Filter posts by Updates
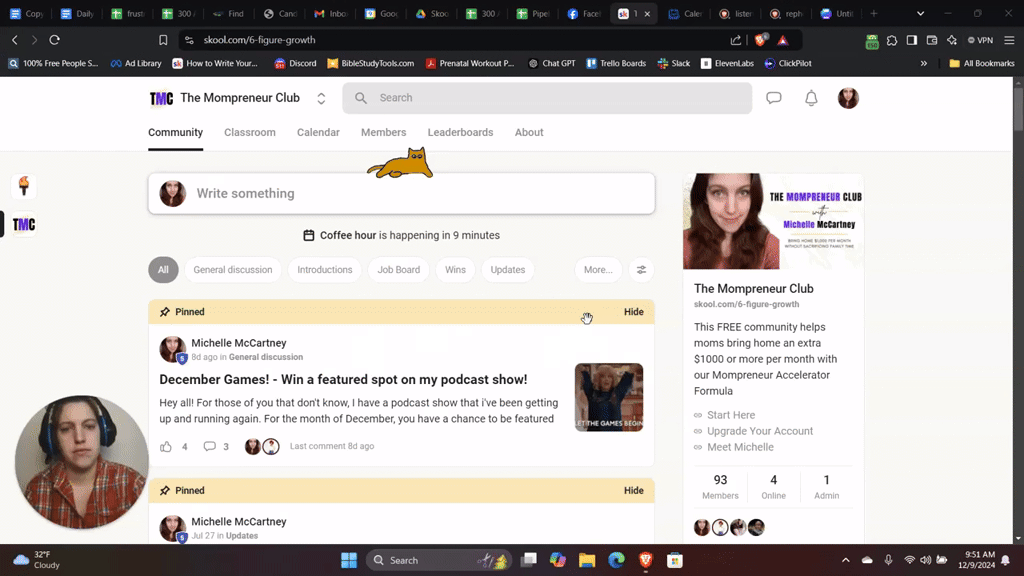 pos(507,270)
